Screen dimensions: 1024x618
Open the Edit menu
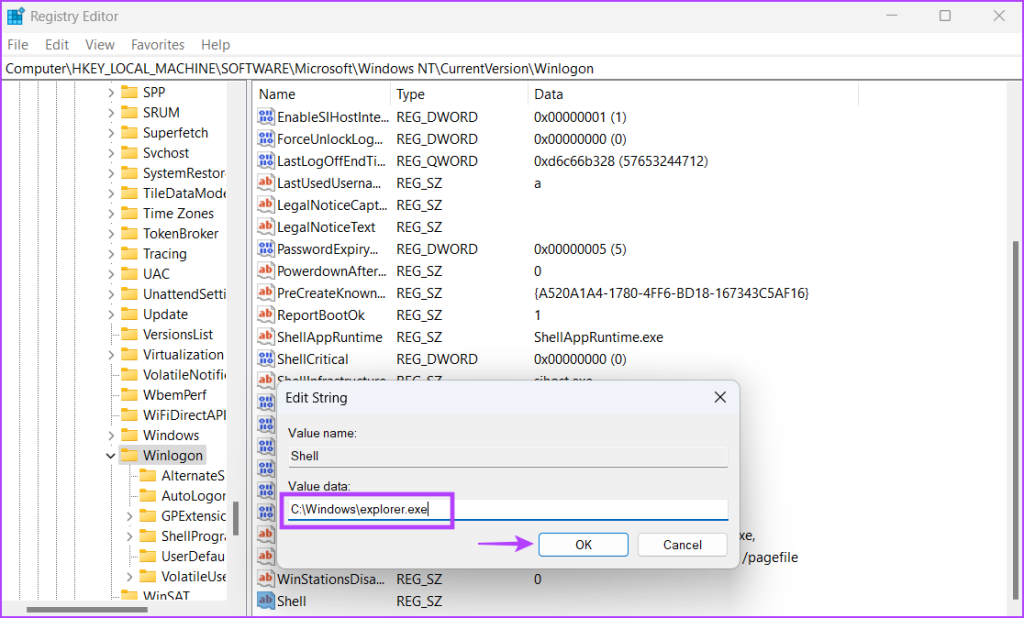(57, 44)
